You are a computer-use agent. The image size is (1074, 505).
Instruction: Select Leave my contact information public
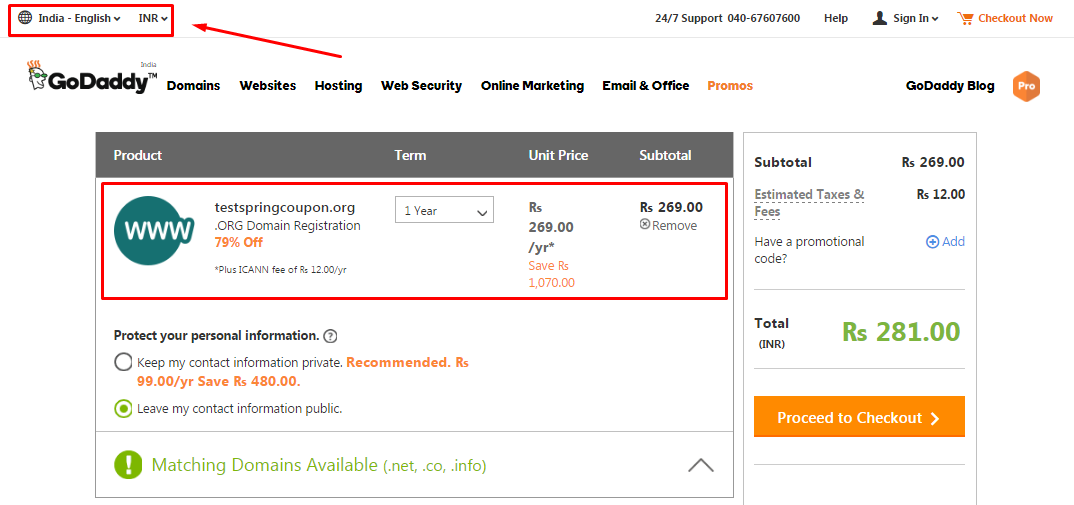[123, 409]
